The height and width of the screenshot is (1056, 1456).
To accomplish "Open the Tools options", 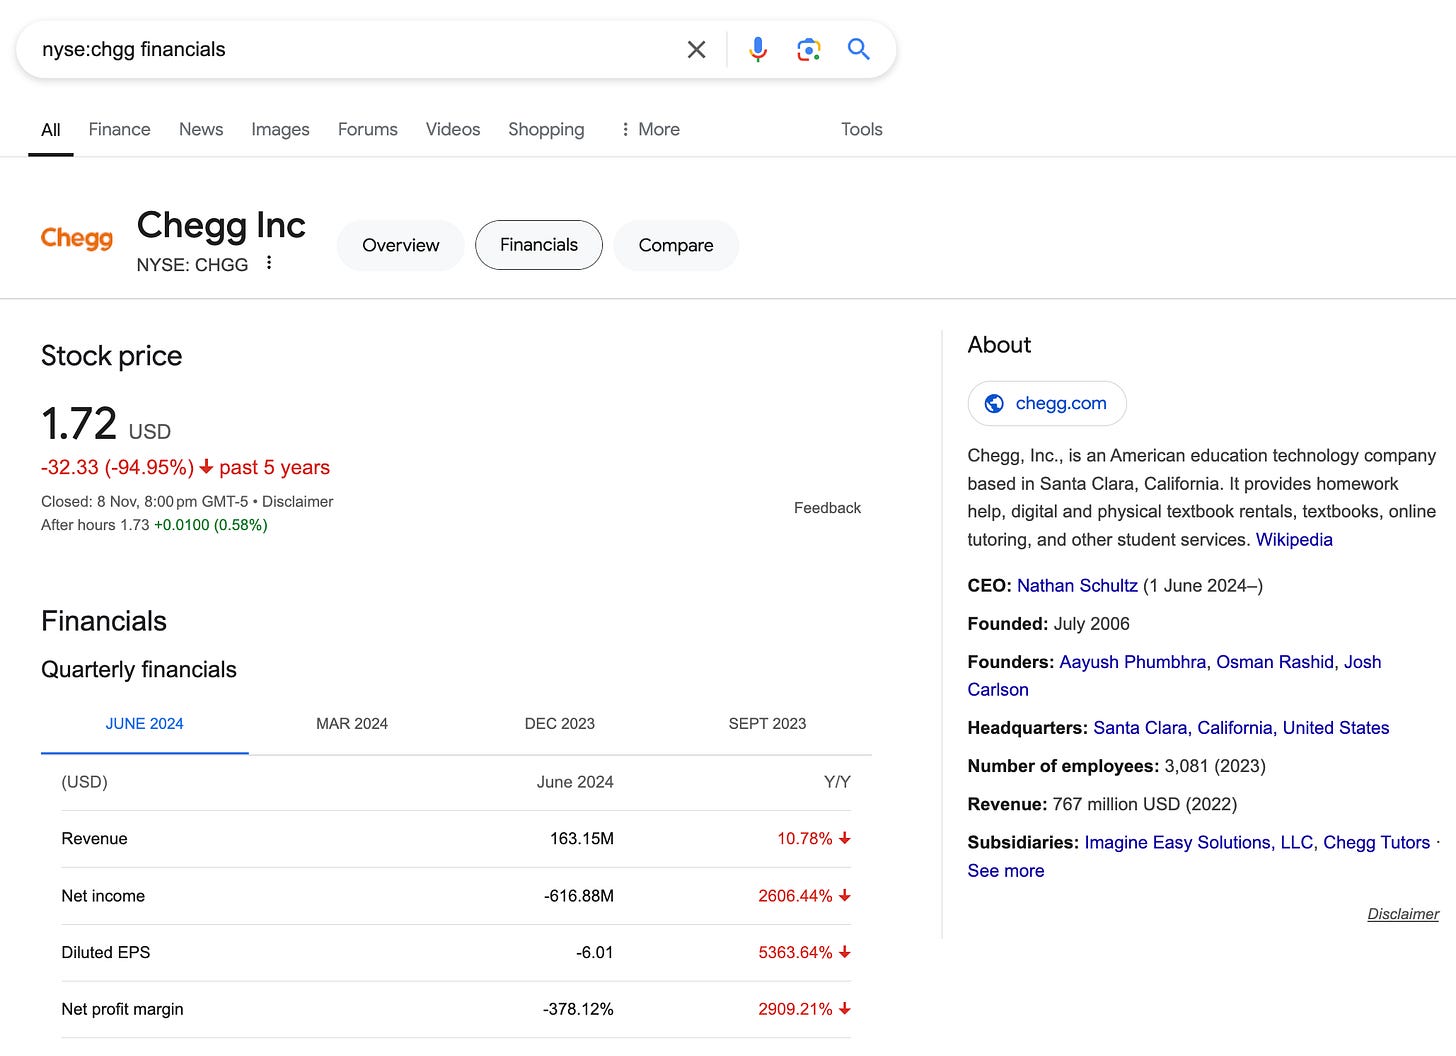I will (x=861, y=129).
